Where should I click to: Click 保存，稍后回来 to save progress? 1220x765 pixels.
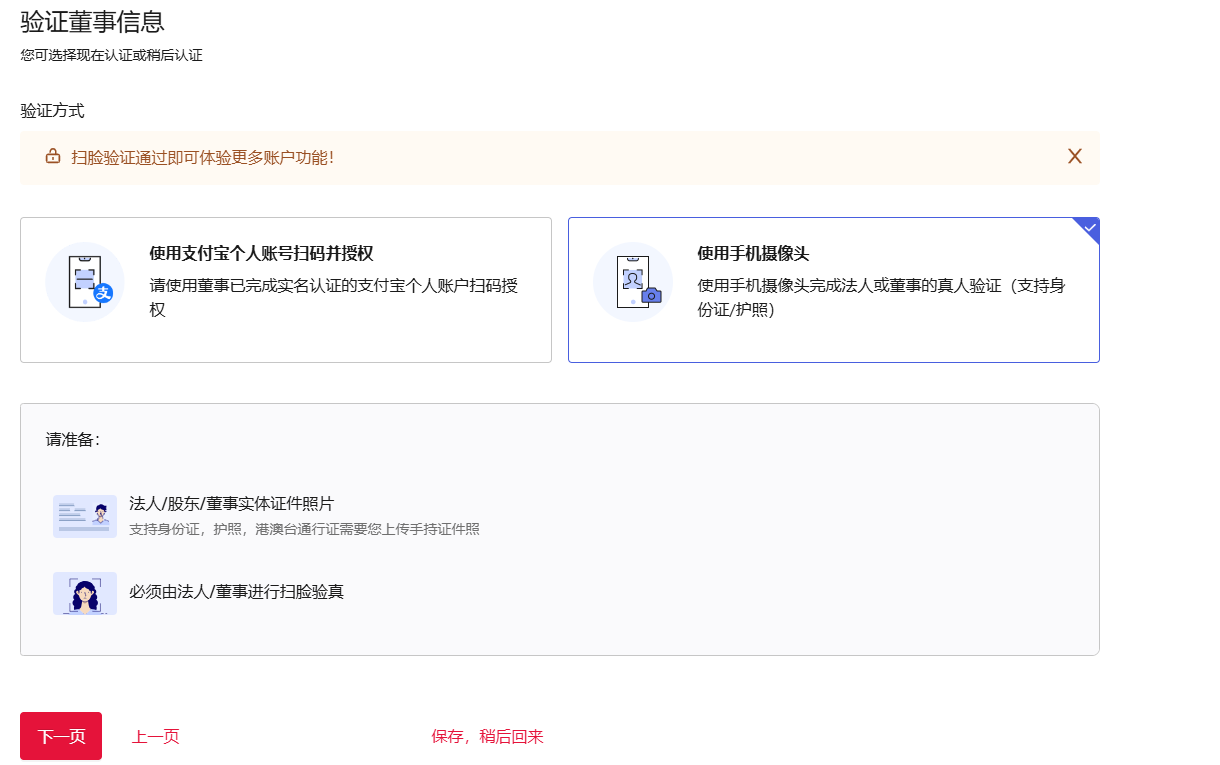pos(487,737)
